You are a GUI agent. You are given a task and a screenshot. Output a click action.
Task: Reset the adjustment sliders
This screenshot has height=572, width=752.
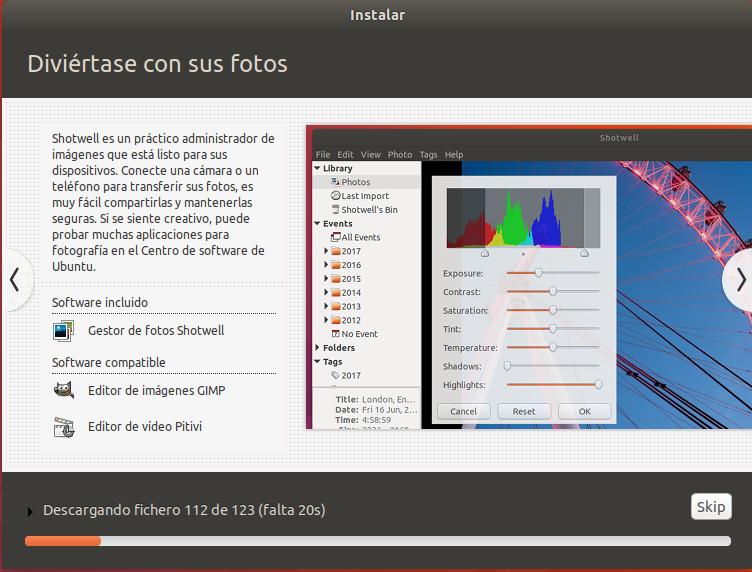pyautogui.click(x=524, y=411)
